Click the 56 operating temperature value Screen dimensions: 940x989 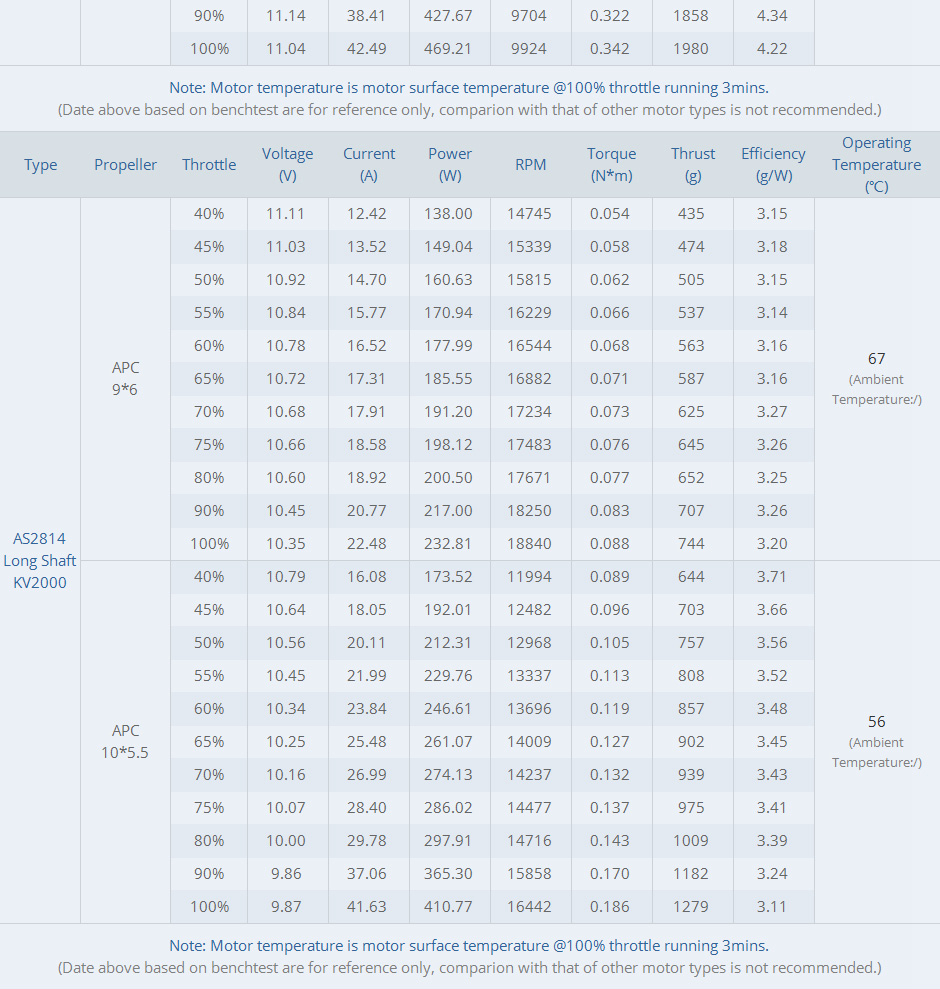(876, 721)
